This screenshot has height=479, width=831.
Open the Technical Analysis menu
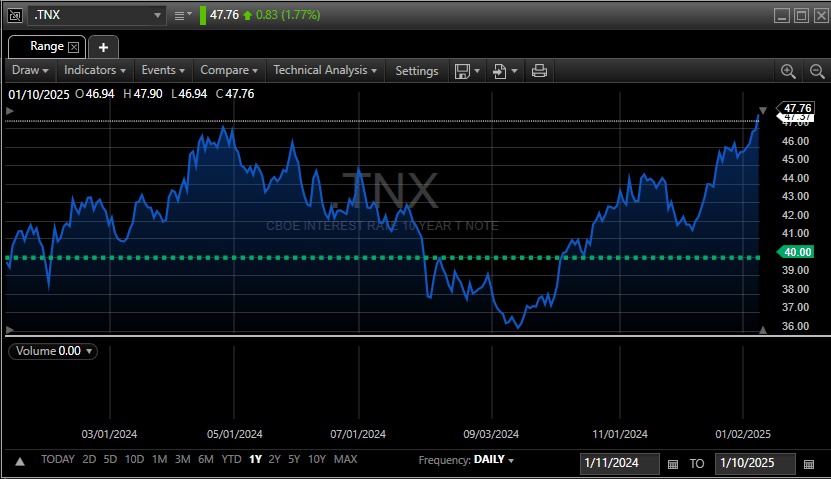point(325,71)
